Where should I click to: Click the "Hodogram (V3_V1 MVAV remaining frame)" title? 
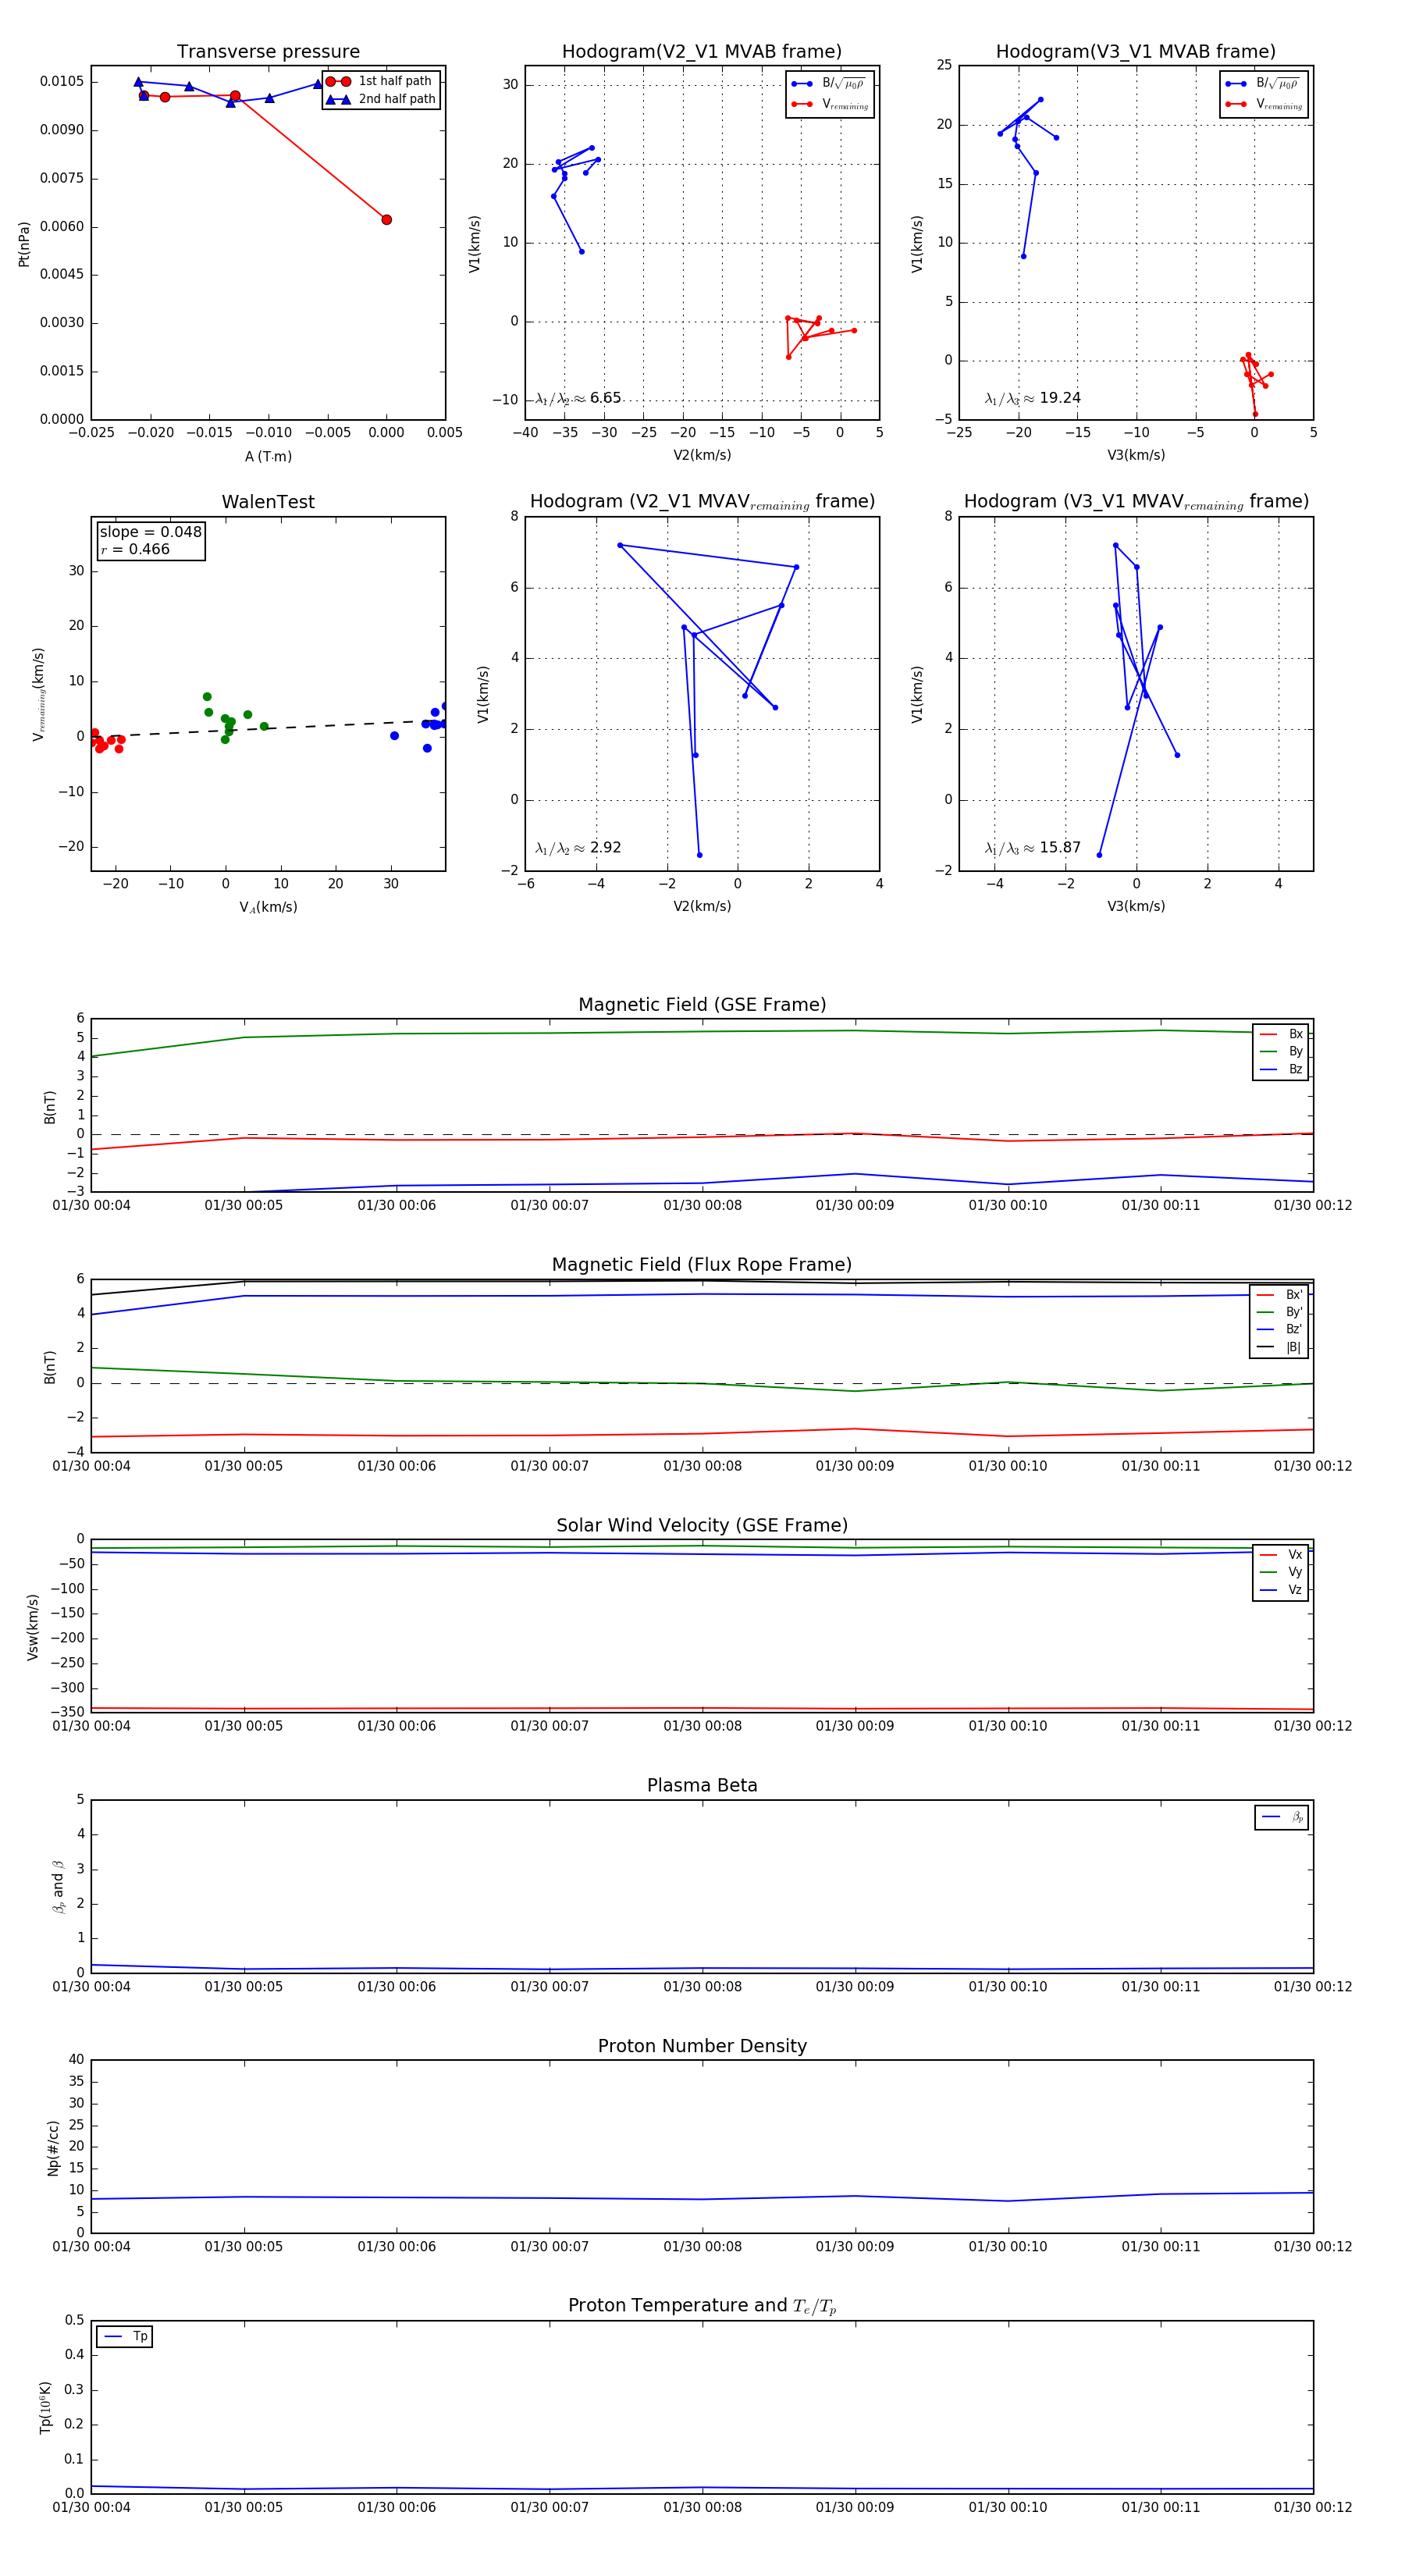(1136, 502)
